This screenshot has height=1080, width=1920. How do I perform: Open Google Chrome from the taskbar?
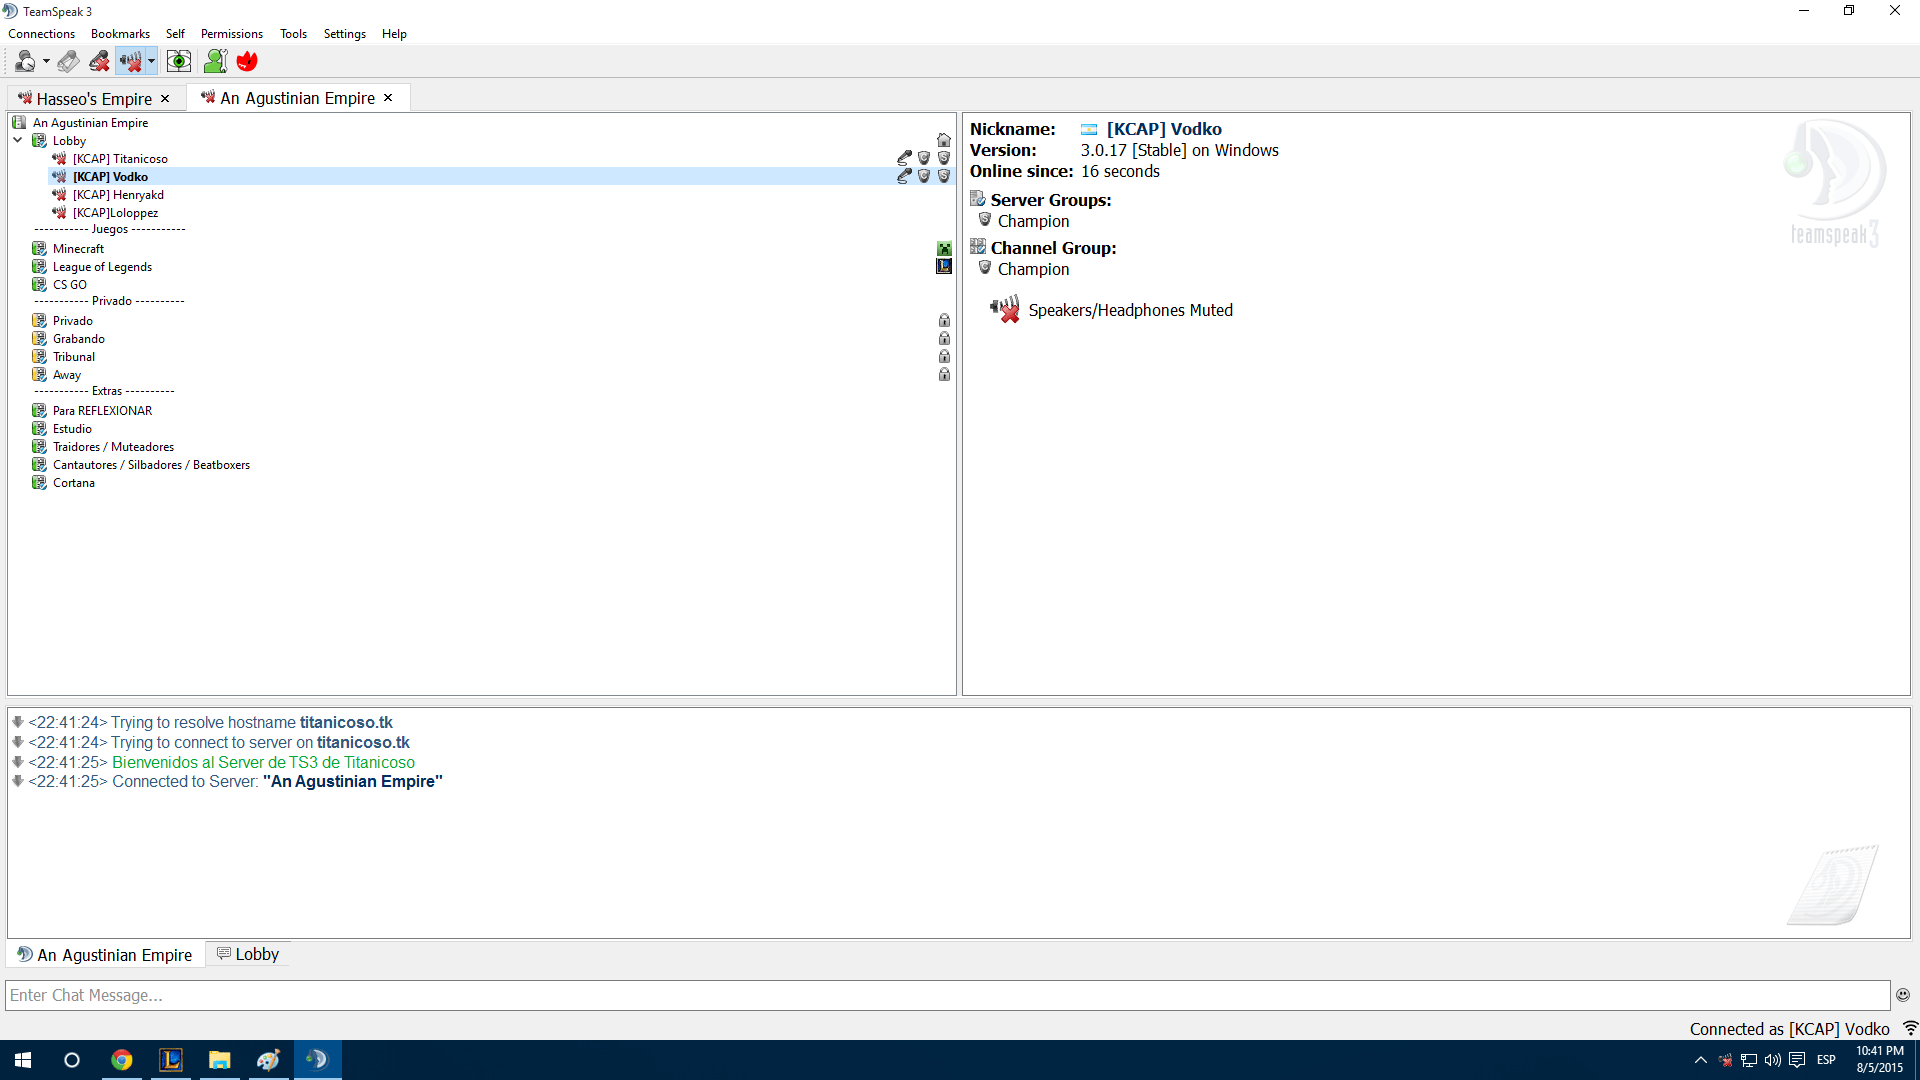(x=122, y=1060)
